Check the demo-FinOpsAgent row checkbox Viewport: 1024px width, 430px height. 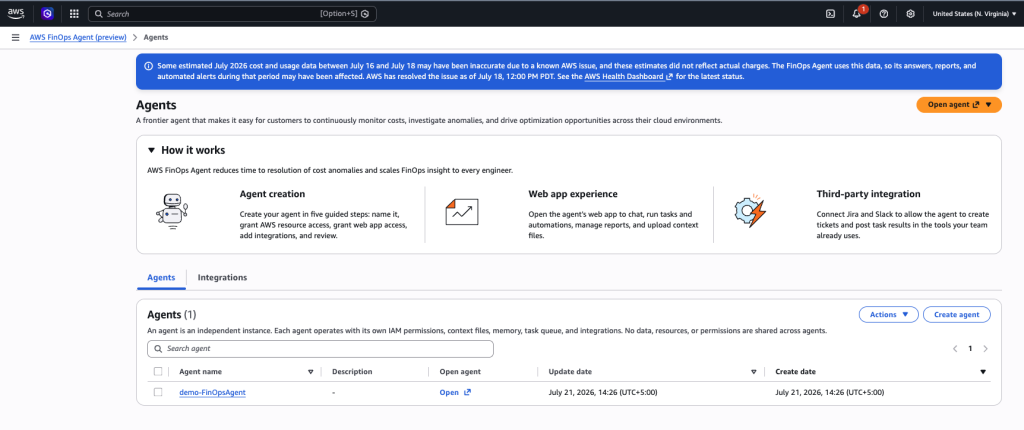[158, 392]
